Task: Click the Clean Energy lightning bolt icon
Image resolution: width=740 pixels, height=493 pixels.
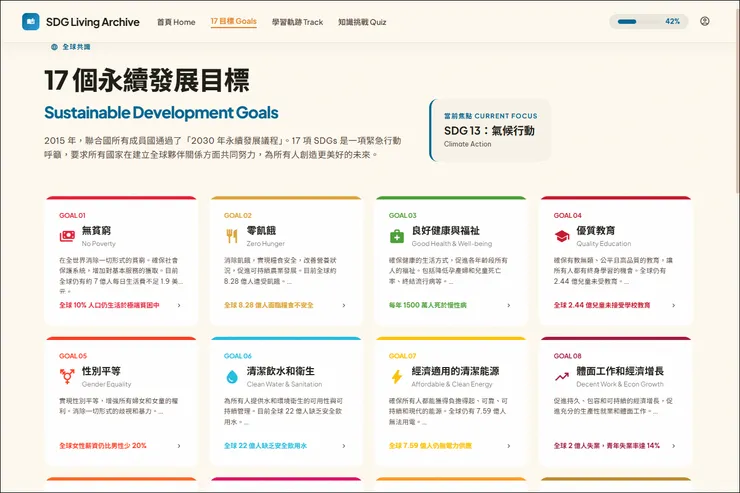Action: click(397, 376)
